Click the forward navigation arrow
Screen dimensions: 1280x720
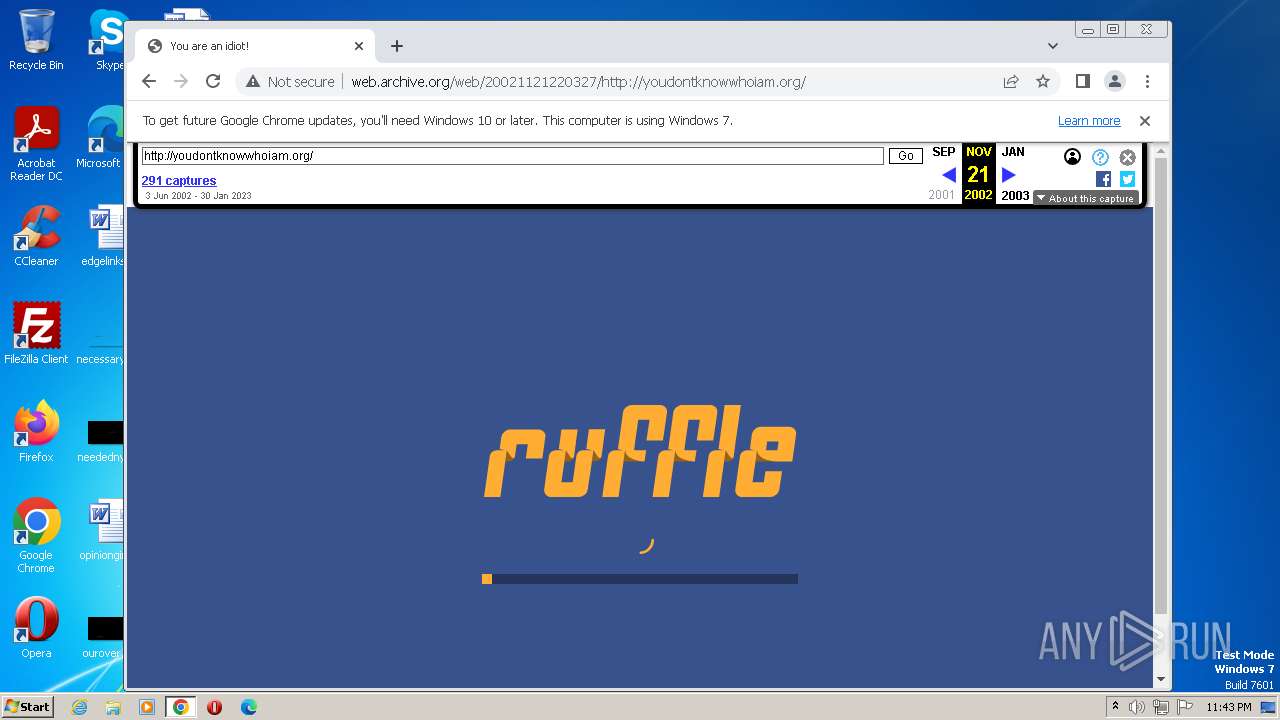pos(181,81)
